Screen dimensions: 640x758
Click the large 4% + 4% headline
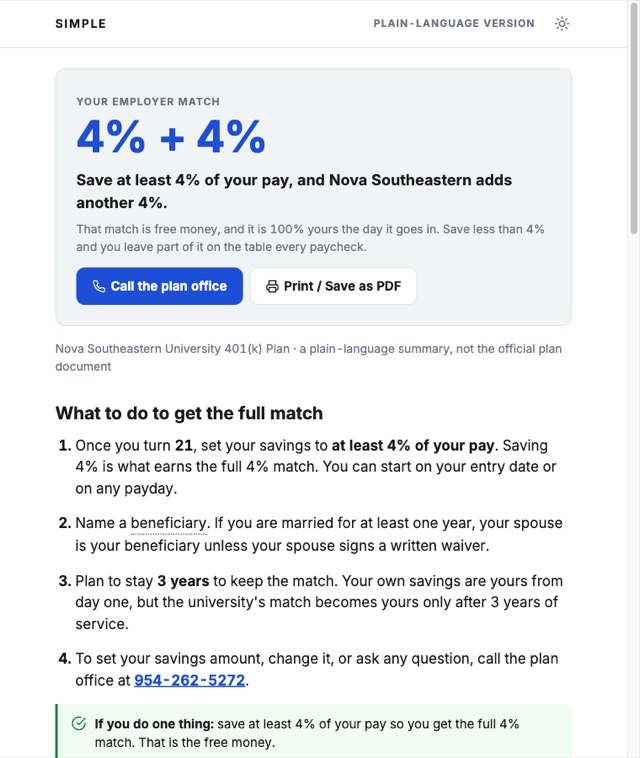coord(171,137)
